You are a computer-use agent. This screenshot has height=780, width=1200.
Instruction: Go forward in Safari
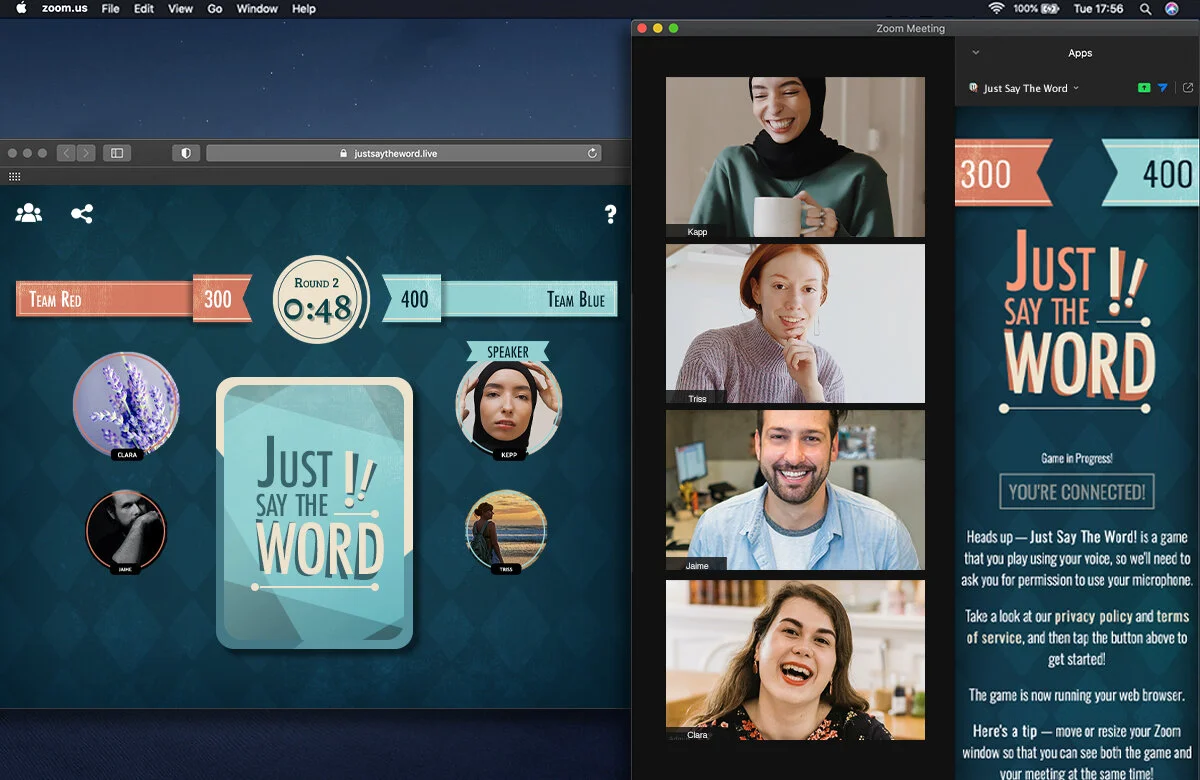coord(86,153)
